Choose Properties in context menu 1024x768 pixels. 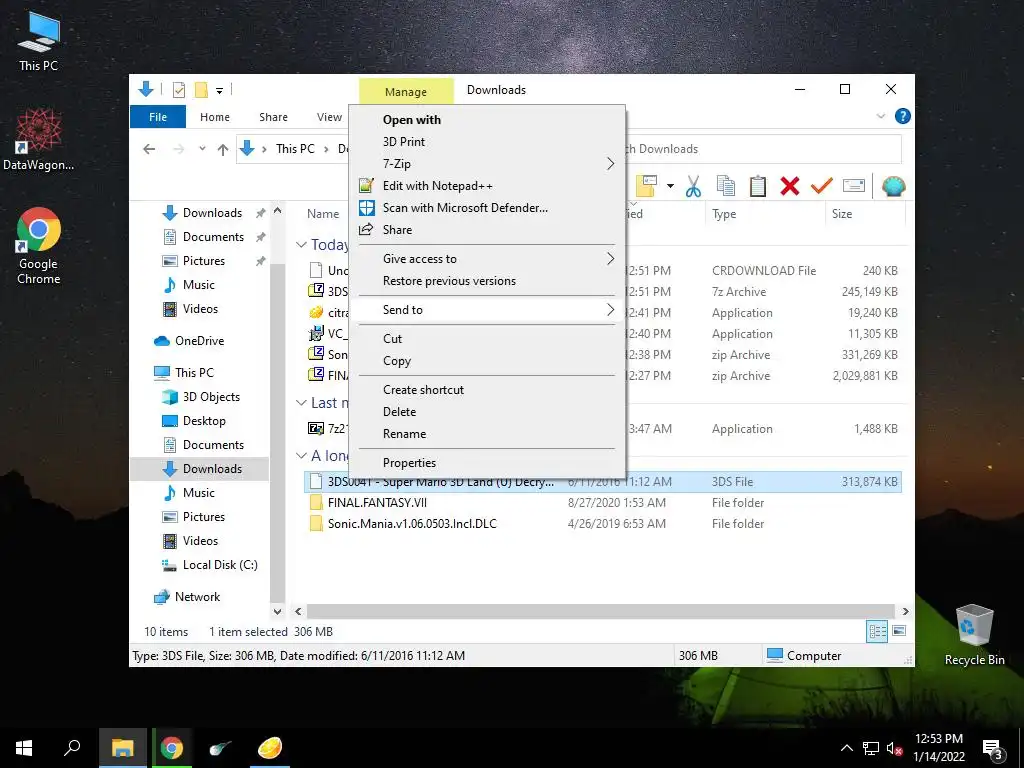tap(409, 463)
